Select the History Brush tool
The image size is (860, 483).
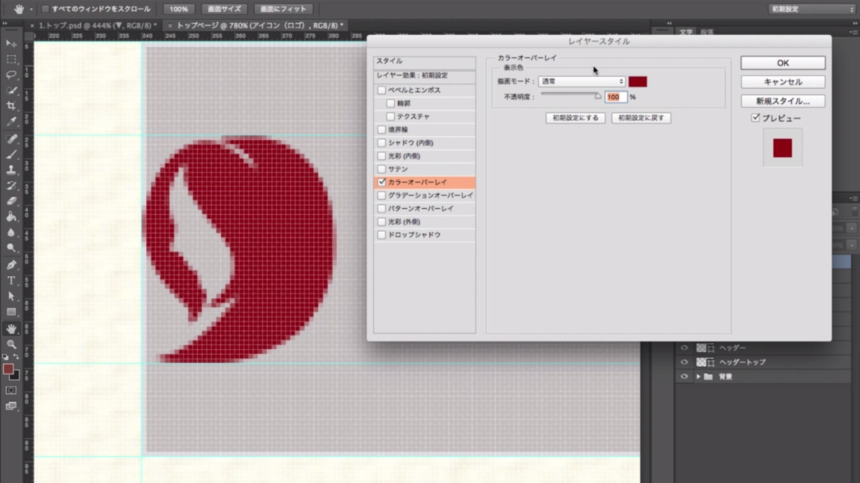coord(11,185)
